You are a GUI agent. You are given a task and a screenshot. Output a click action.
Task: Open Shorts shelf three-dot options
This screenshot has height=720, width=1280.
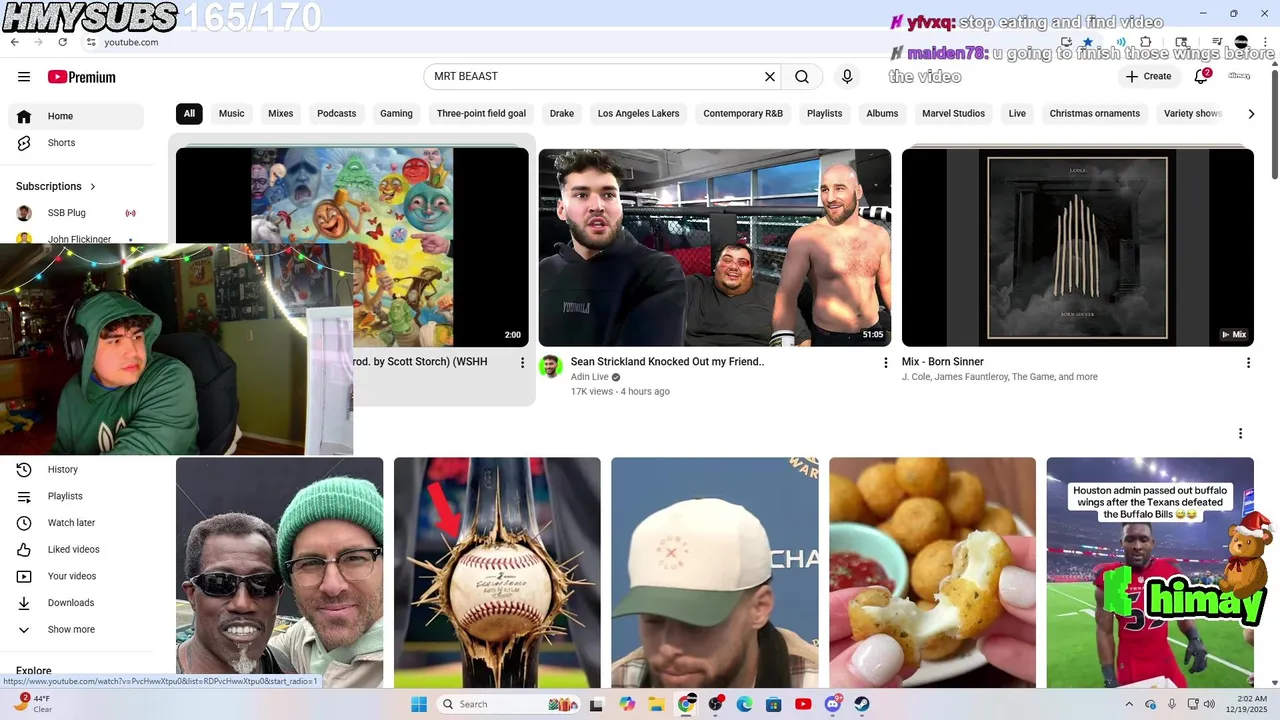[1240, 433]
